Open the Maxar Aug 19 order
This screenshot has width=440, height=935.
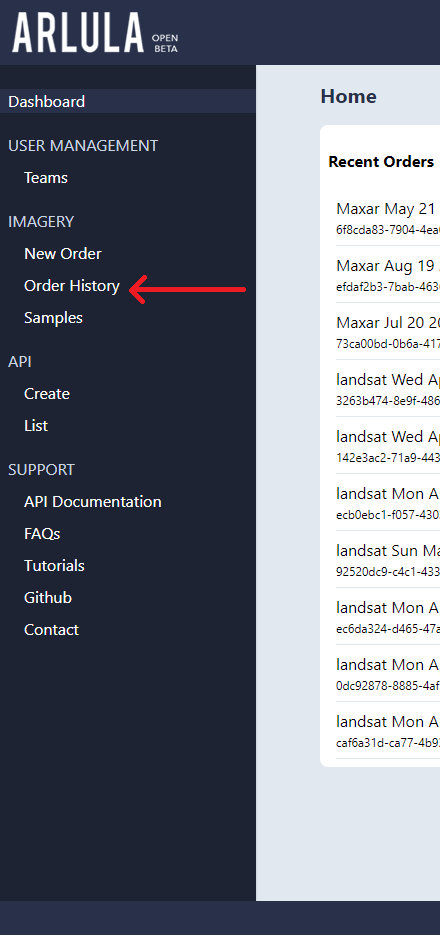[x=388, y=275]
